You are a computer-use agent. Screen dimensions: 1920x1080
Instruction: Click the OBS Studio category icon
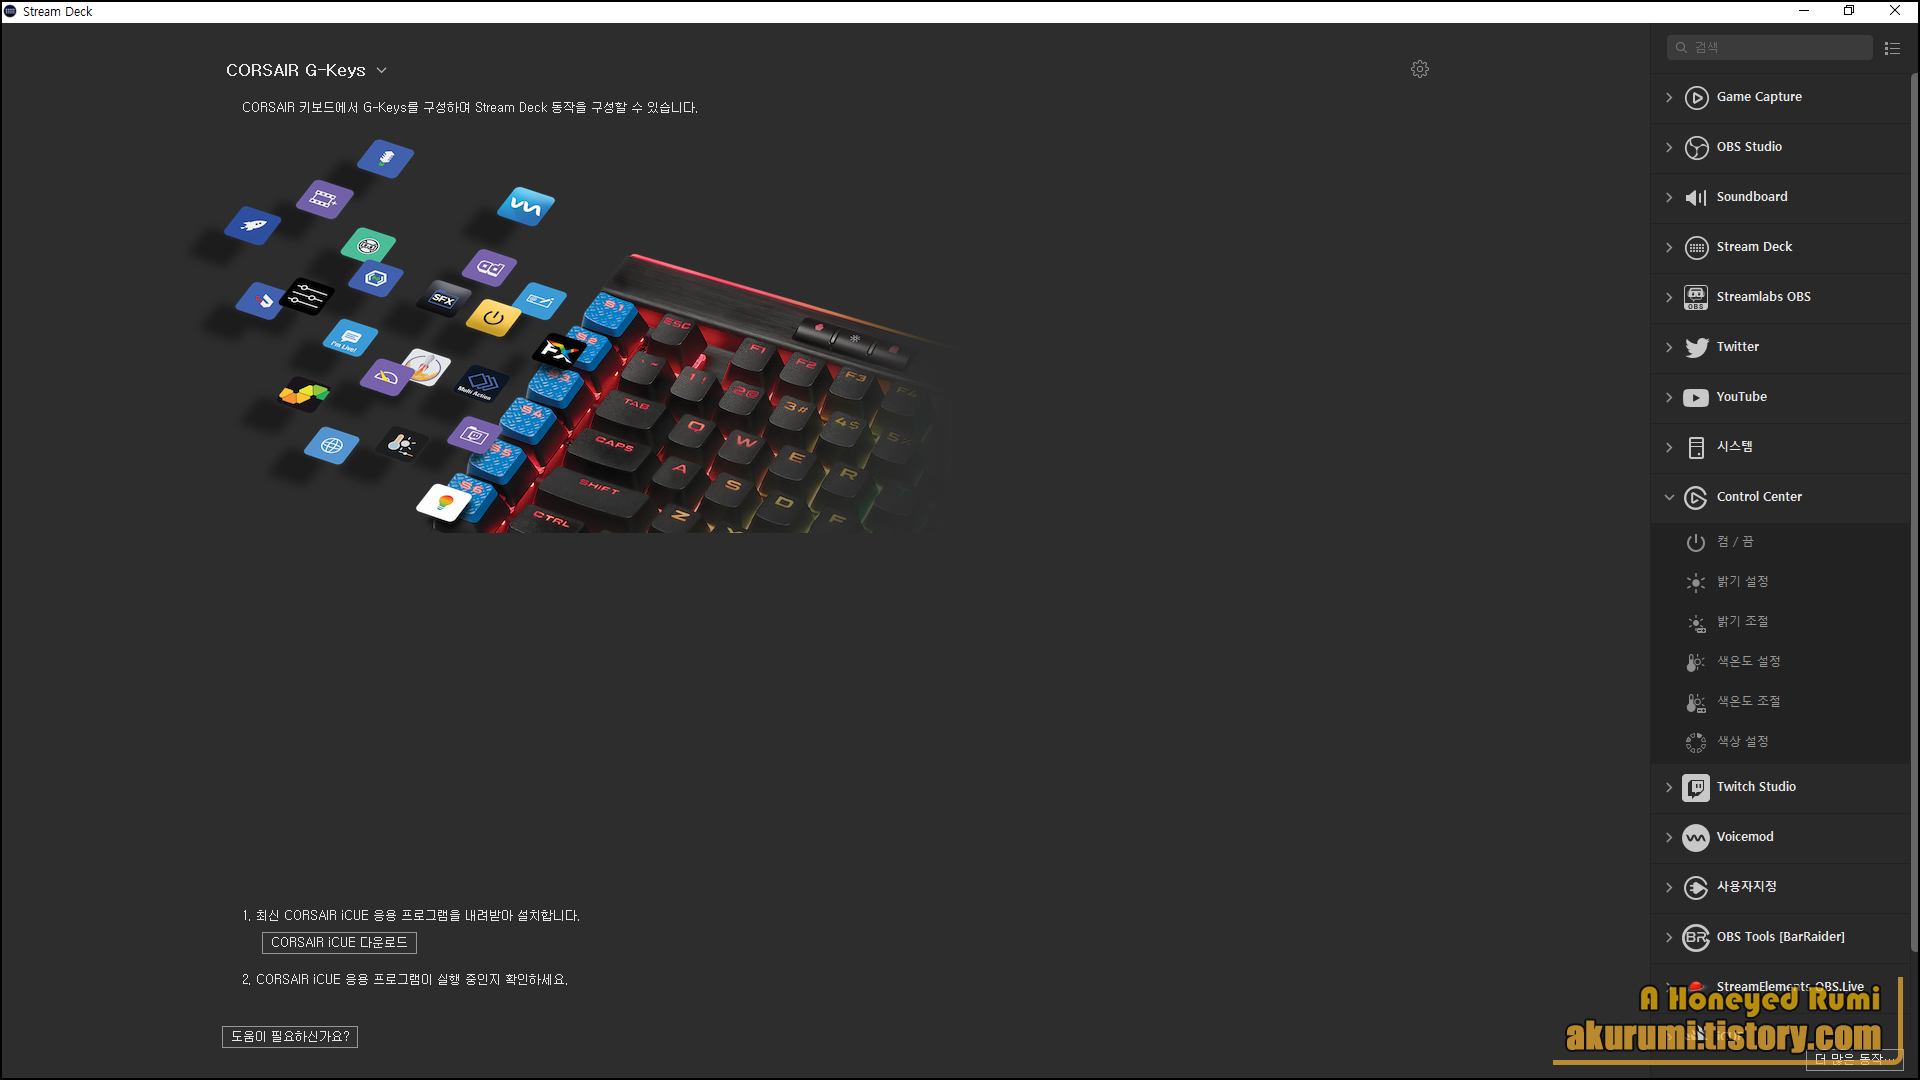[1696, 147]
